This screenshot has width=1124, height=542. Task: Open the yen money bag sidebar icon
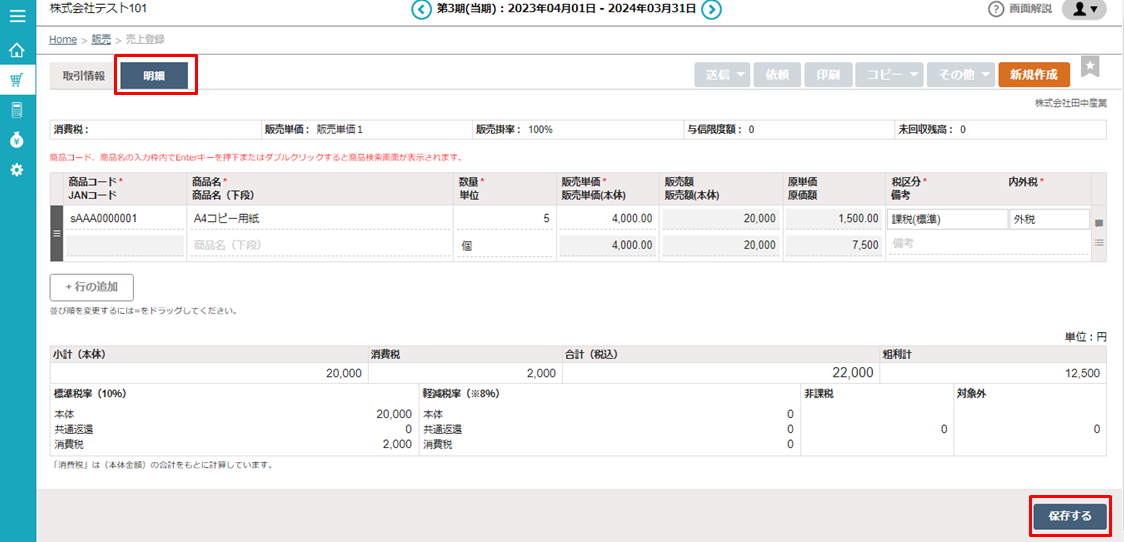pyautogui.click(x=17, y=140)
